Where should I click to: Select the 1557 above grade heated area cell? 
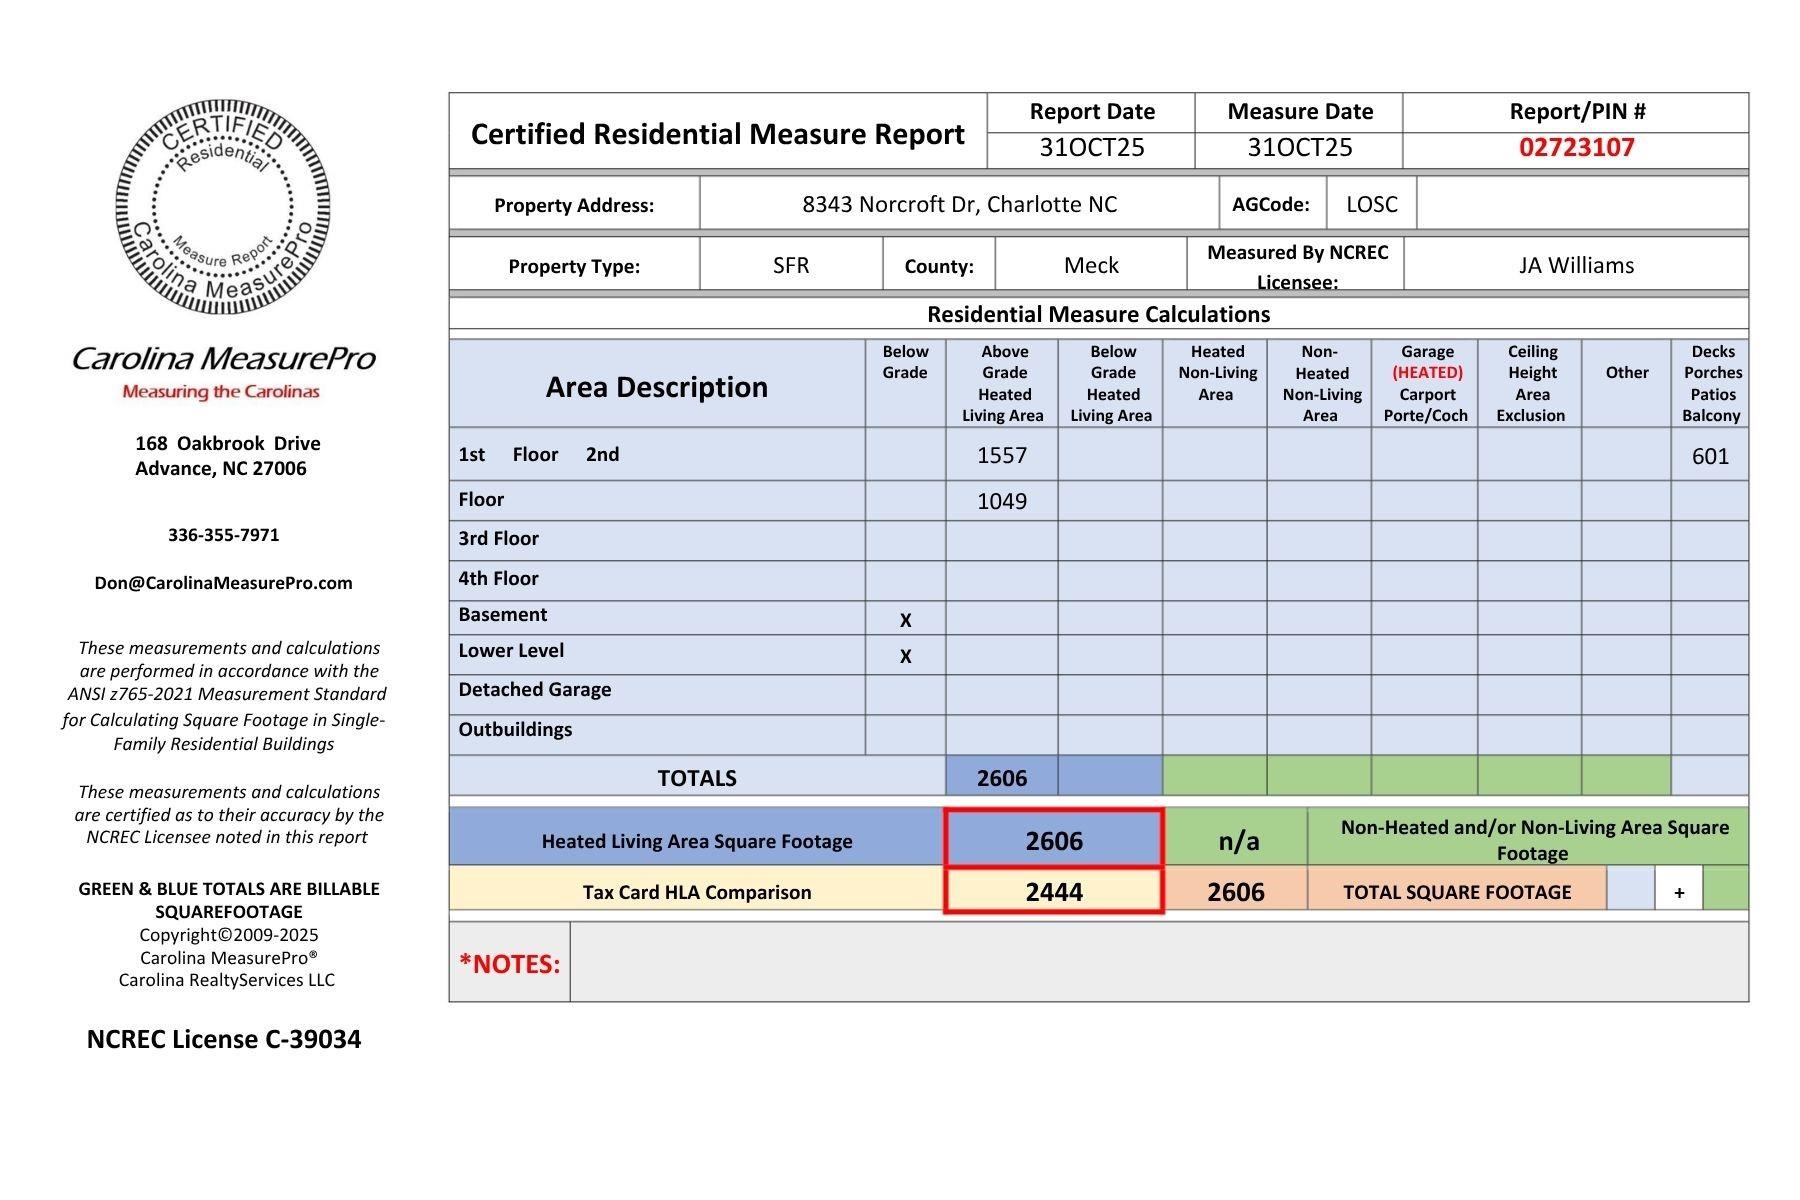1001,456
